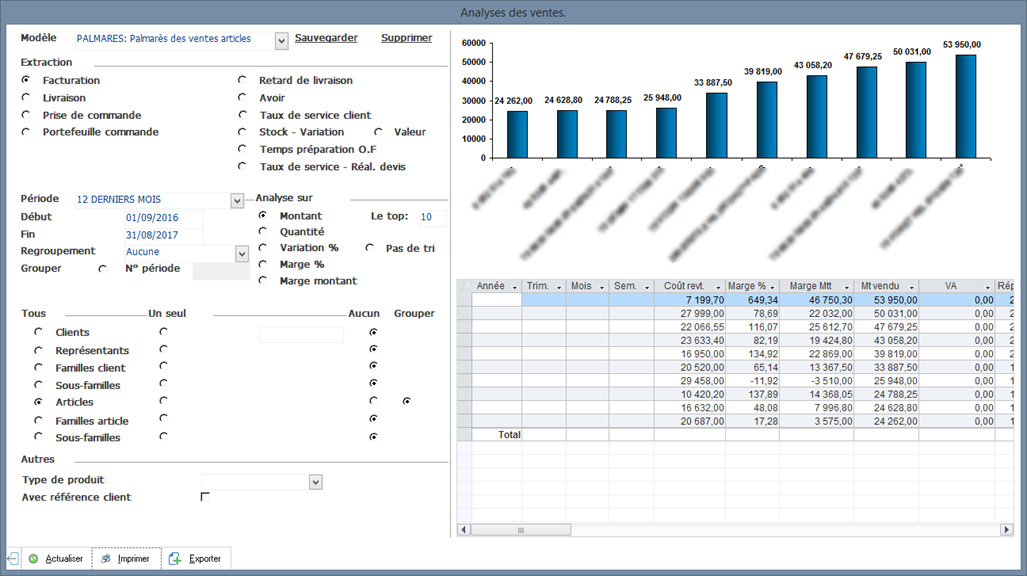Expand the Type de produit dropdown
1027x576 pixels.
click(x=316, y=482)
